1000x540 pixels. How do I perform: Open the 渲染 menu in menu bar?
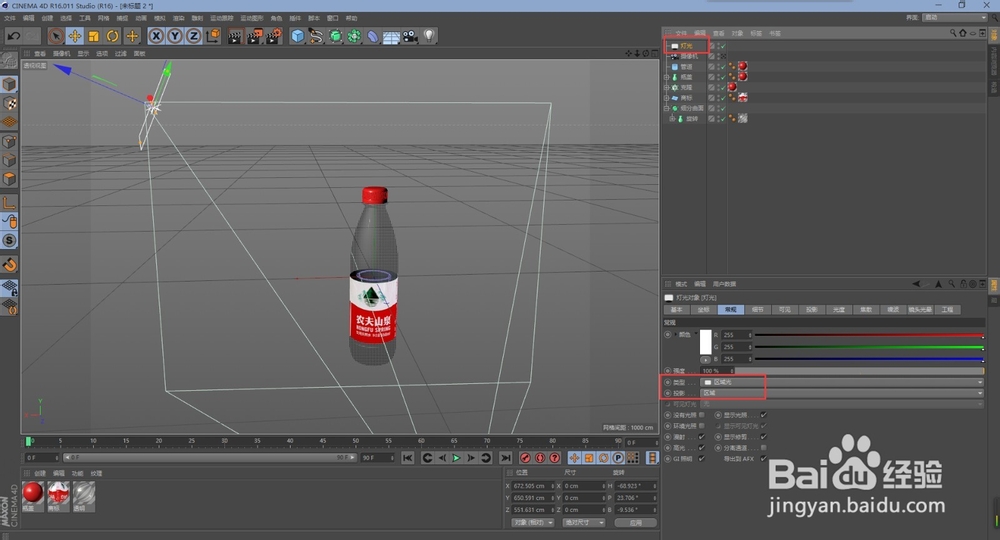pos(178,18)
